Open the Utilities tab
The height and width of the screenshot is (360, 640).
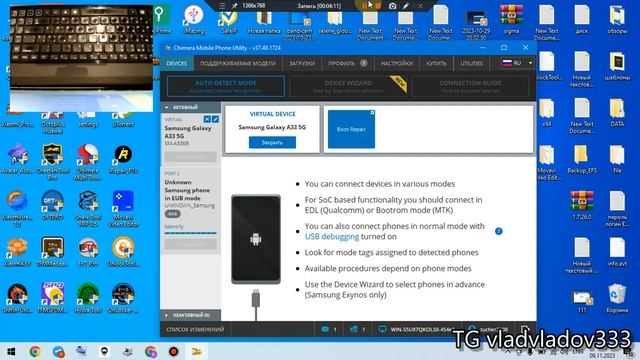[471, 63]
